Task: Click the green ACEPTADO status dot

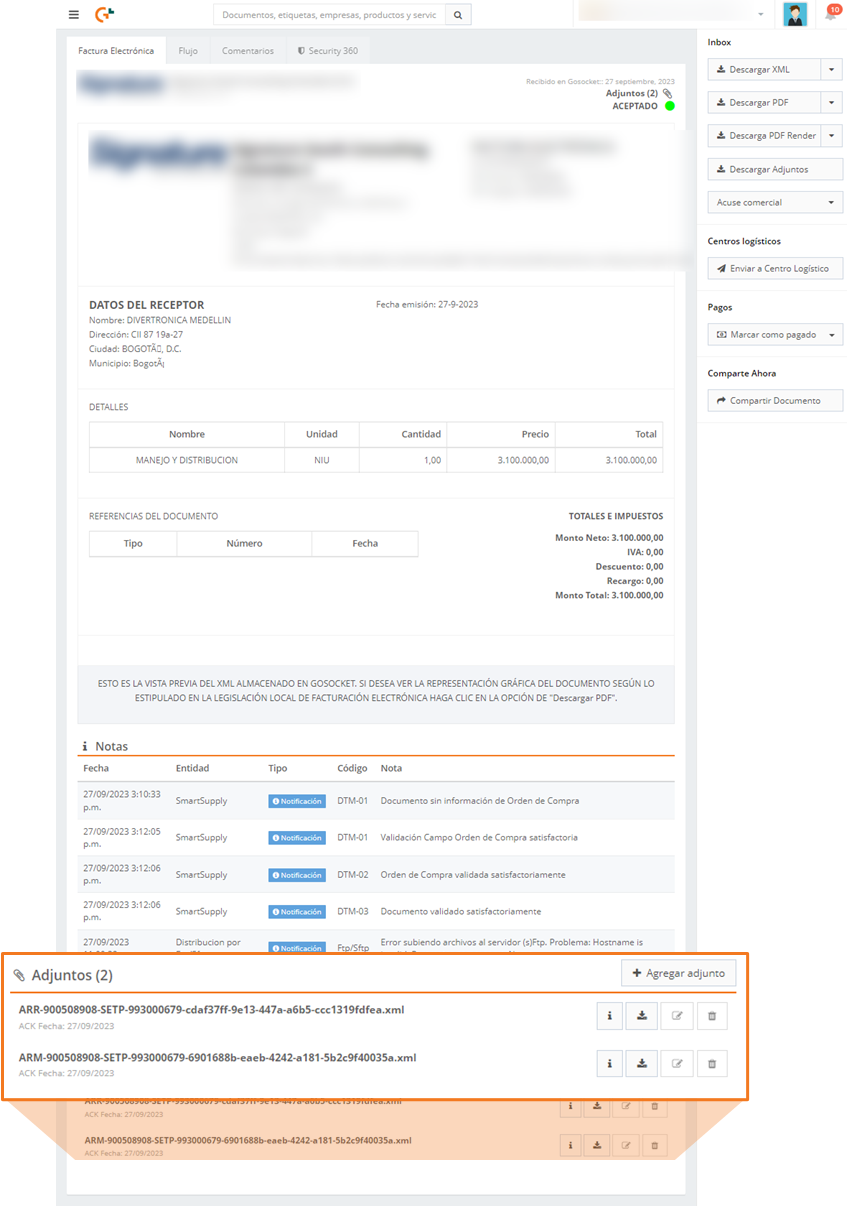Action: click(670, 106)
